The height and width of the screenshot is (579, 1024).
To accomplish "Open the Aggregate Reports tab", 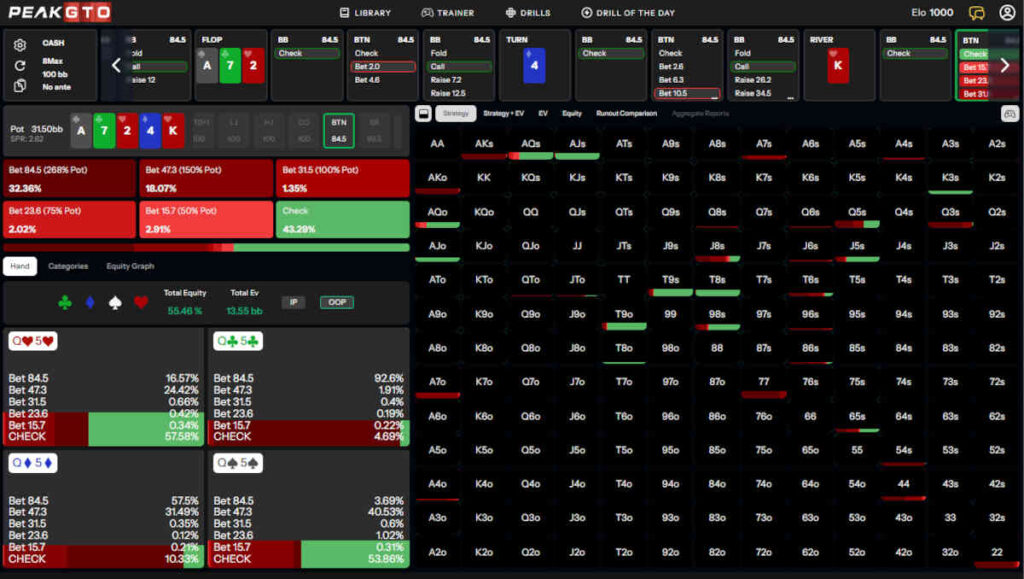I will pyautogui.click(x=700, y=114).
